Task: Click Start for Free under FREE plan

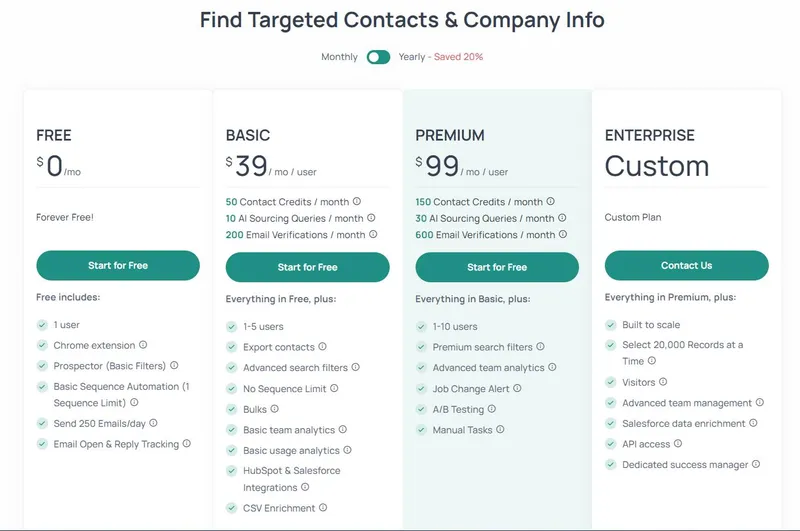Action: (x=118, y=265)
